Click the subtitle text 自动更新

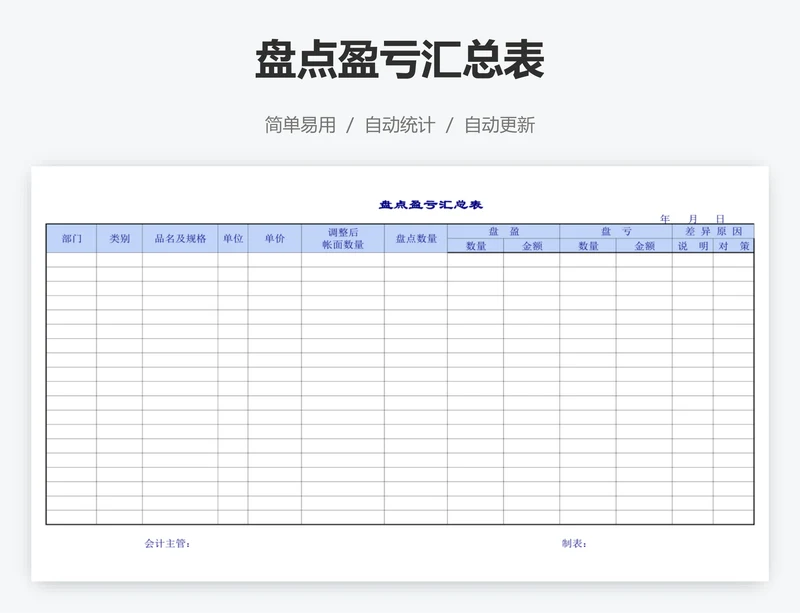499,125
